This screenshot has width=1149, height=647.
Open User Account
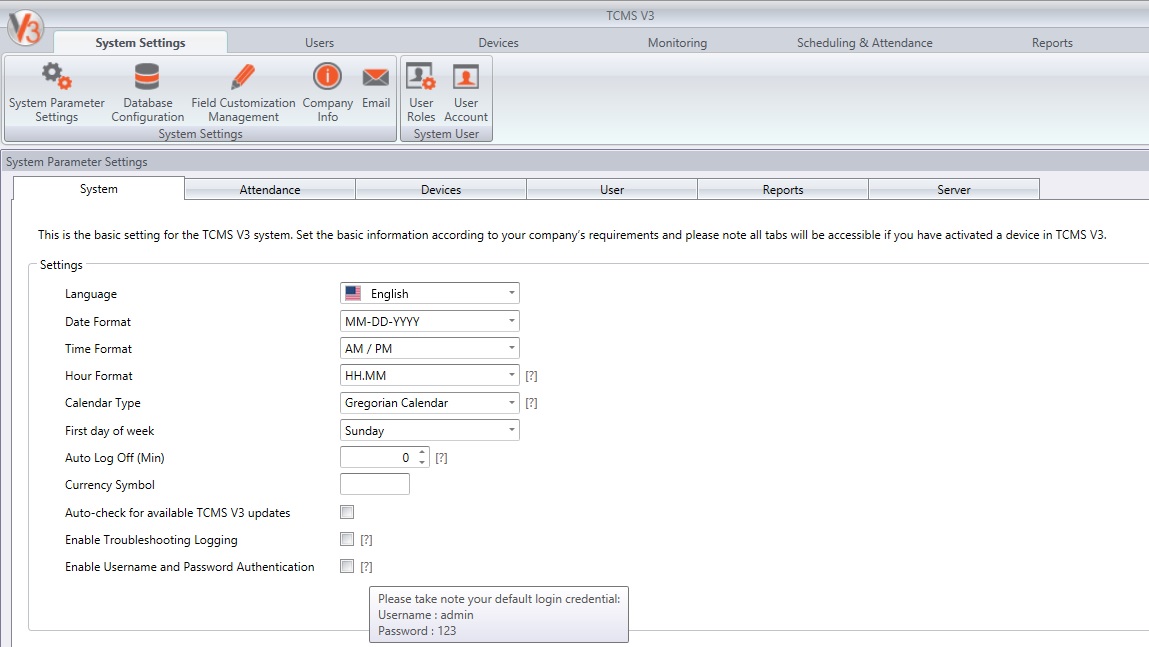click(x=465, y=93)
